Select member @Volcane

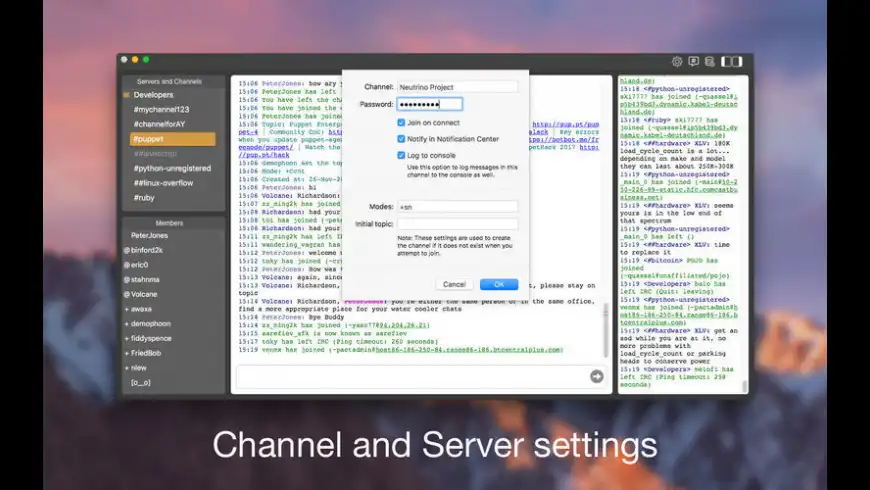click(140, 294)
